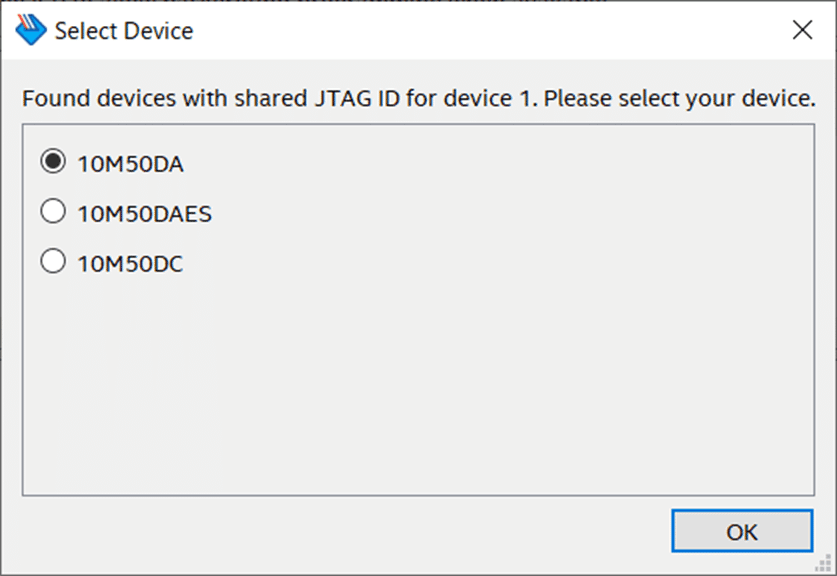Screen dimensions: 837x576
Task: Click the Select Device title text
Action: click(x=124, y=31)
